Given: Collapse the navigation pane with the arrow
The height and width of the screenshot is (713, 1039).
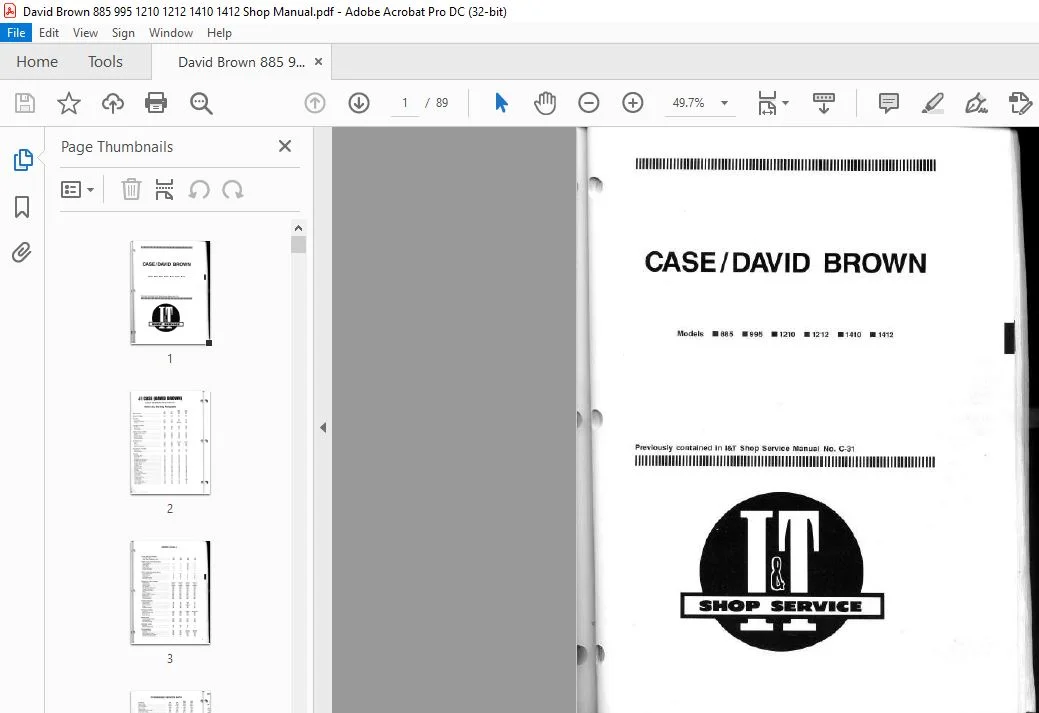Looking at the screenshot, I should coord(323,427).
